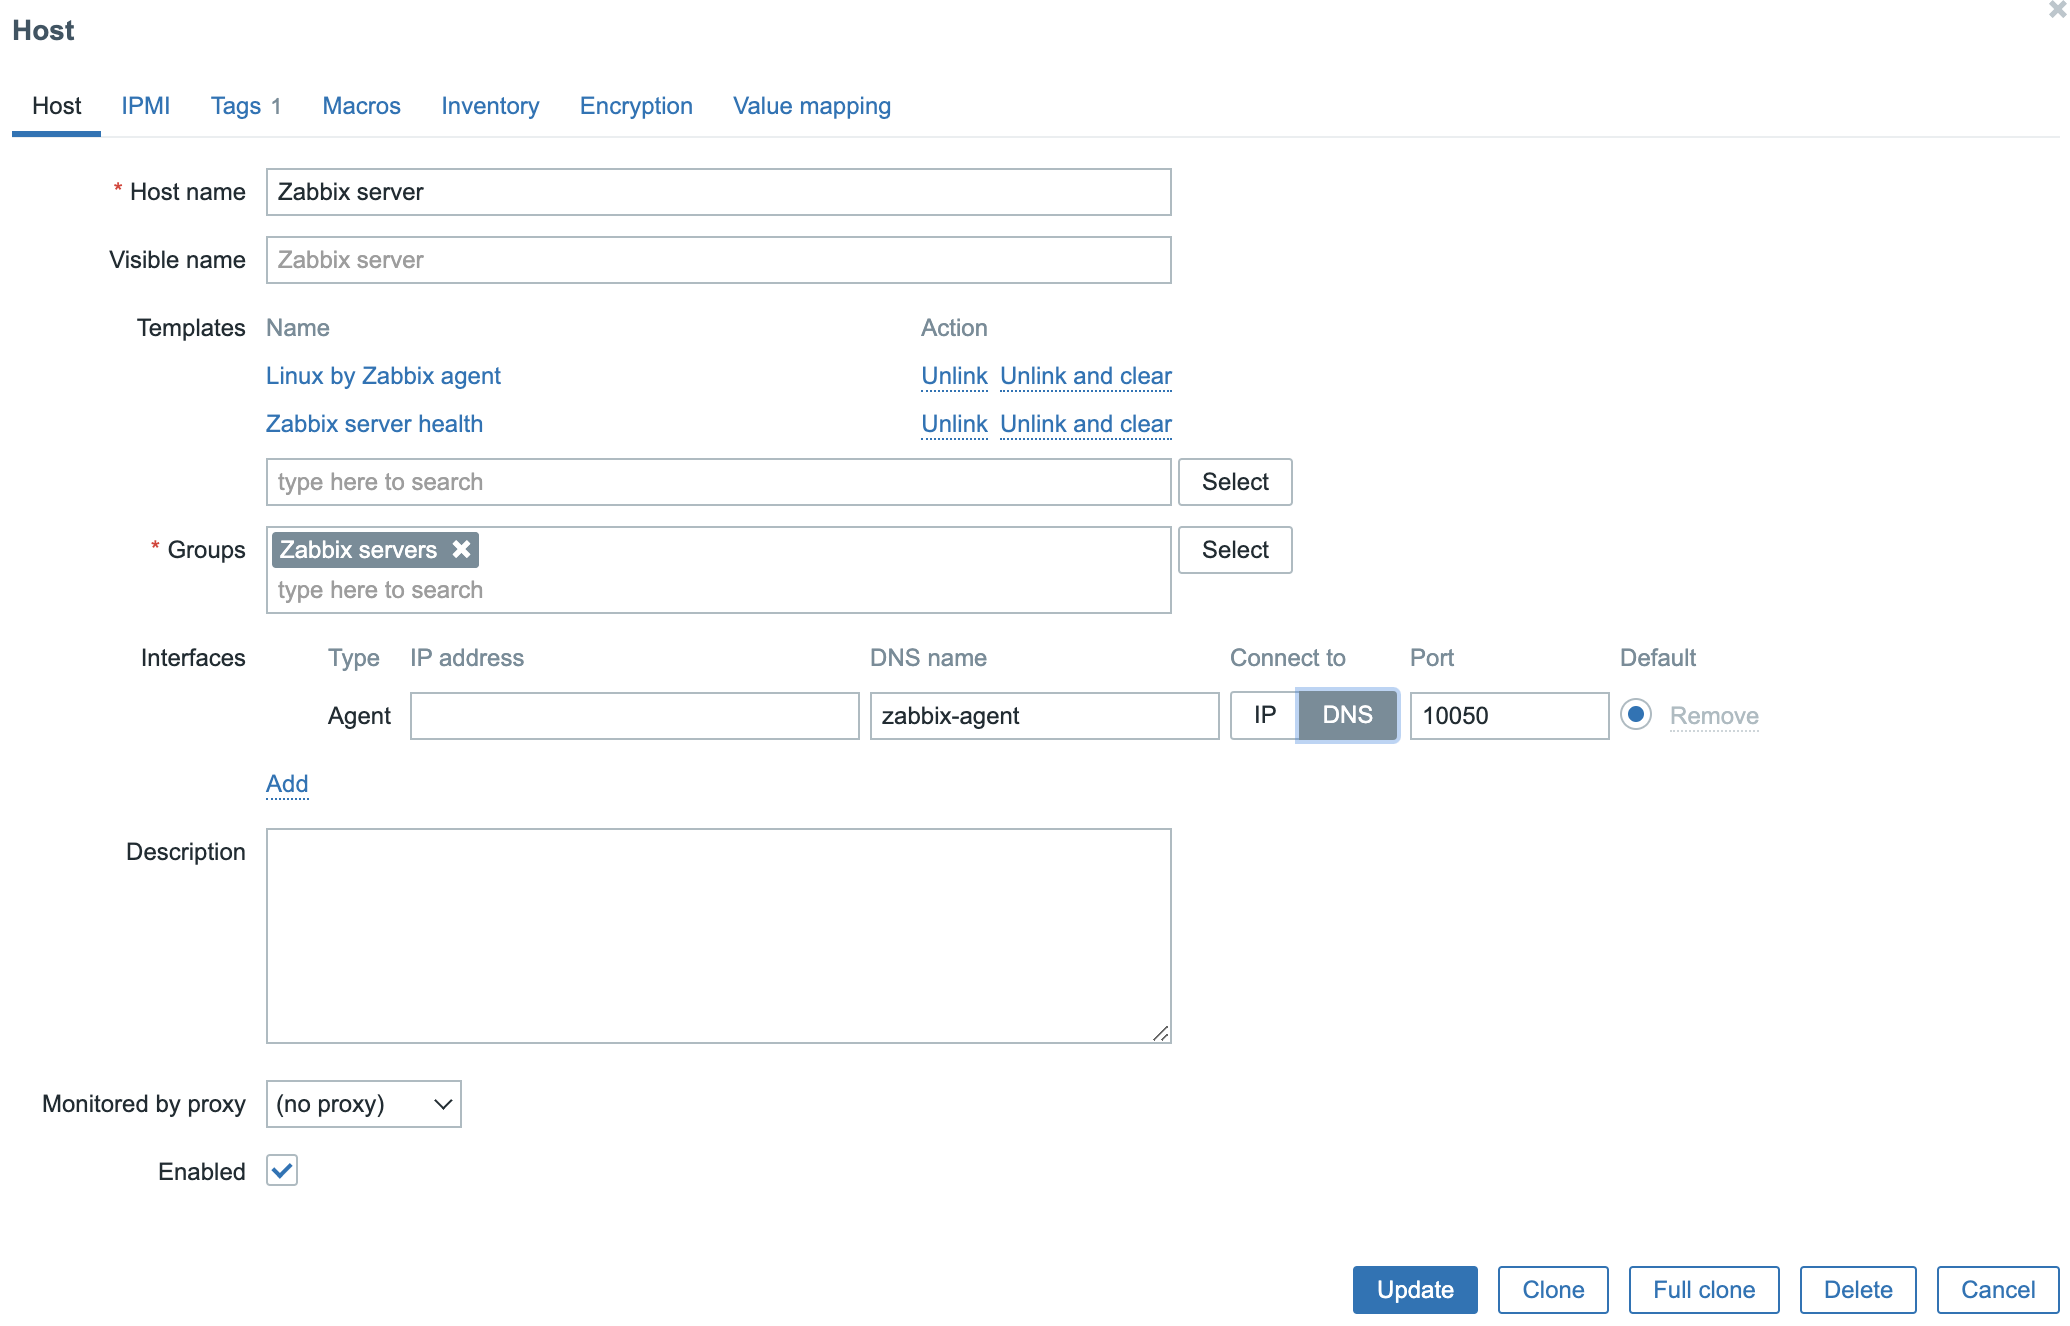The height and width of the screenshot is (1326, 2070).
Task: Click the Full clone button
Action: pyautogui.click(x=1703, y=1290)
